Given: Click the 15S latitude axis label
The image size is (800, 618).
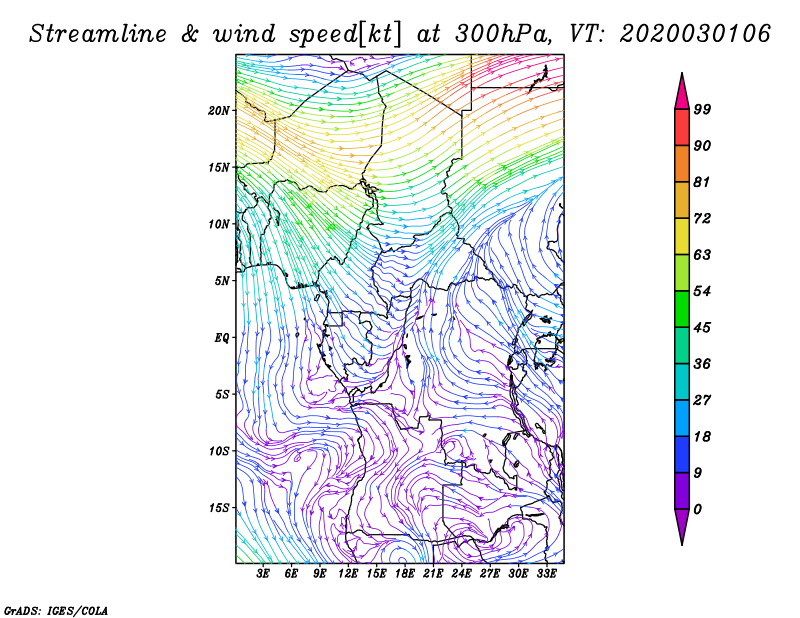Looking at the screenshot, I should coord(219,508).
